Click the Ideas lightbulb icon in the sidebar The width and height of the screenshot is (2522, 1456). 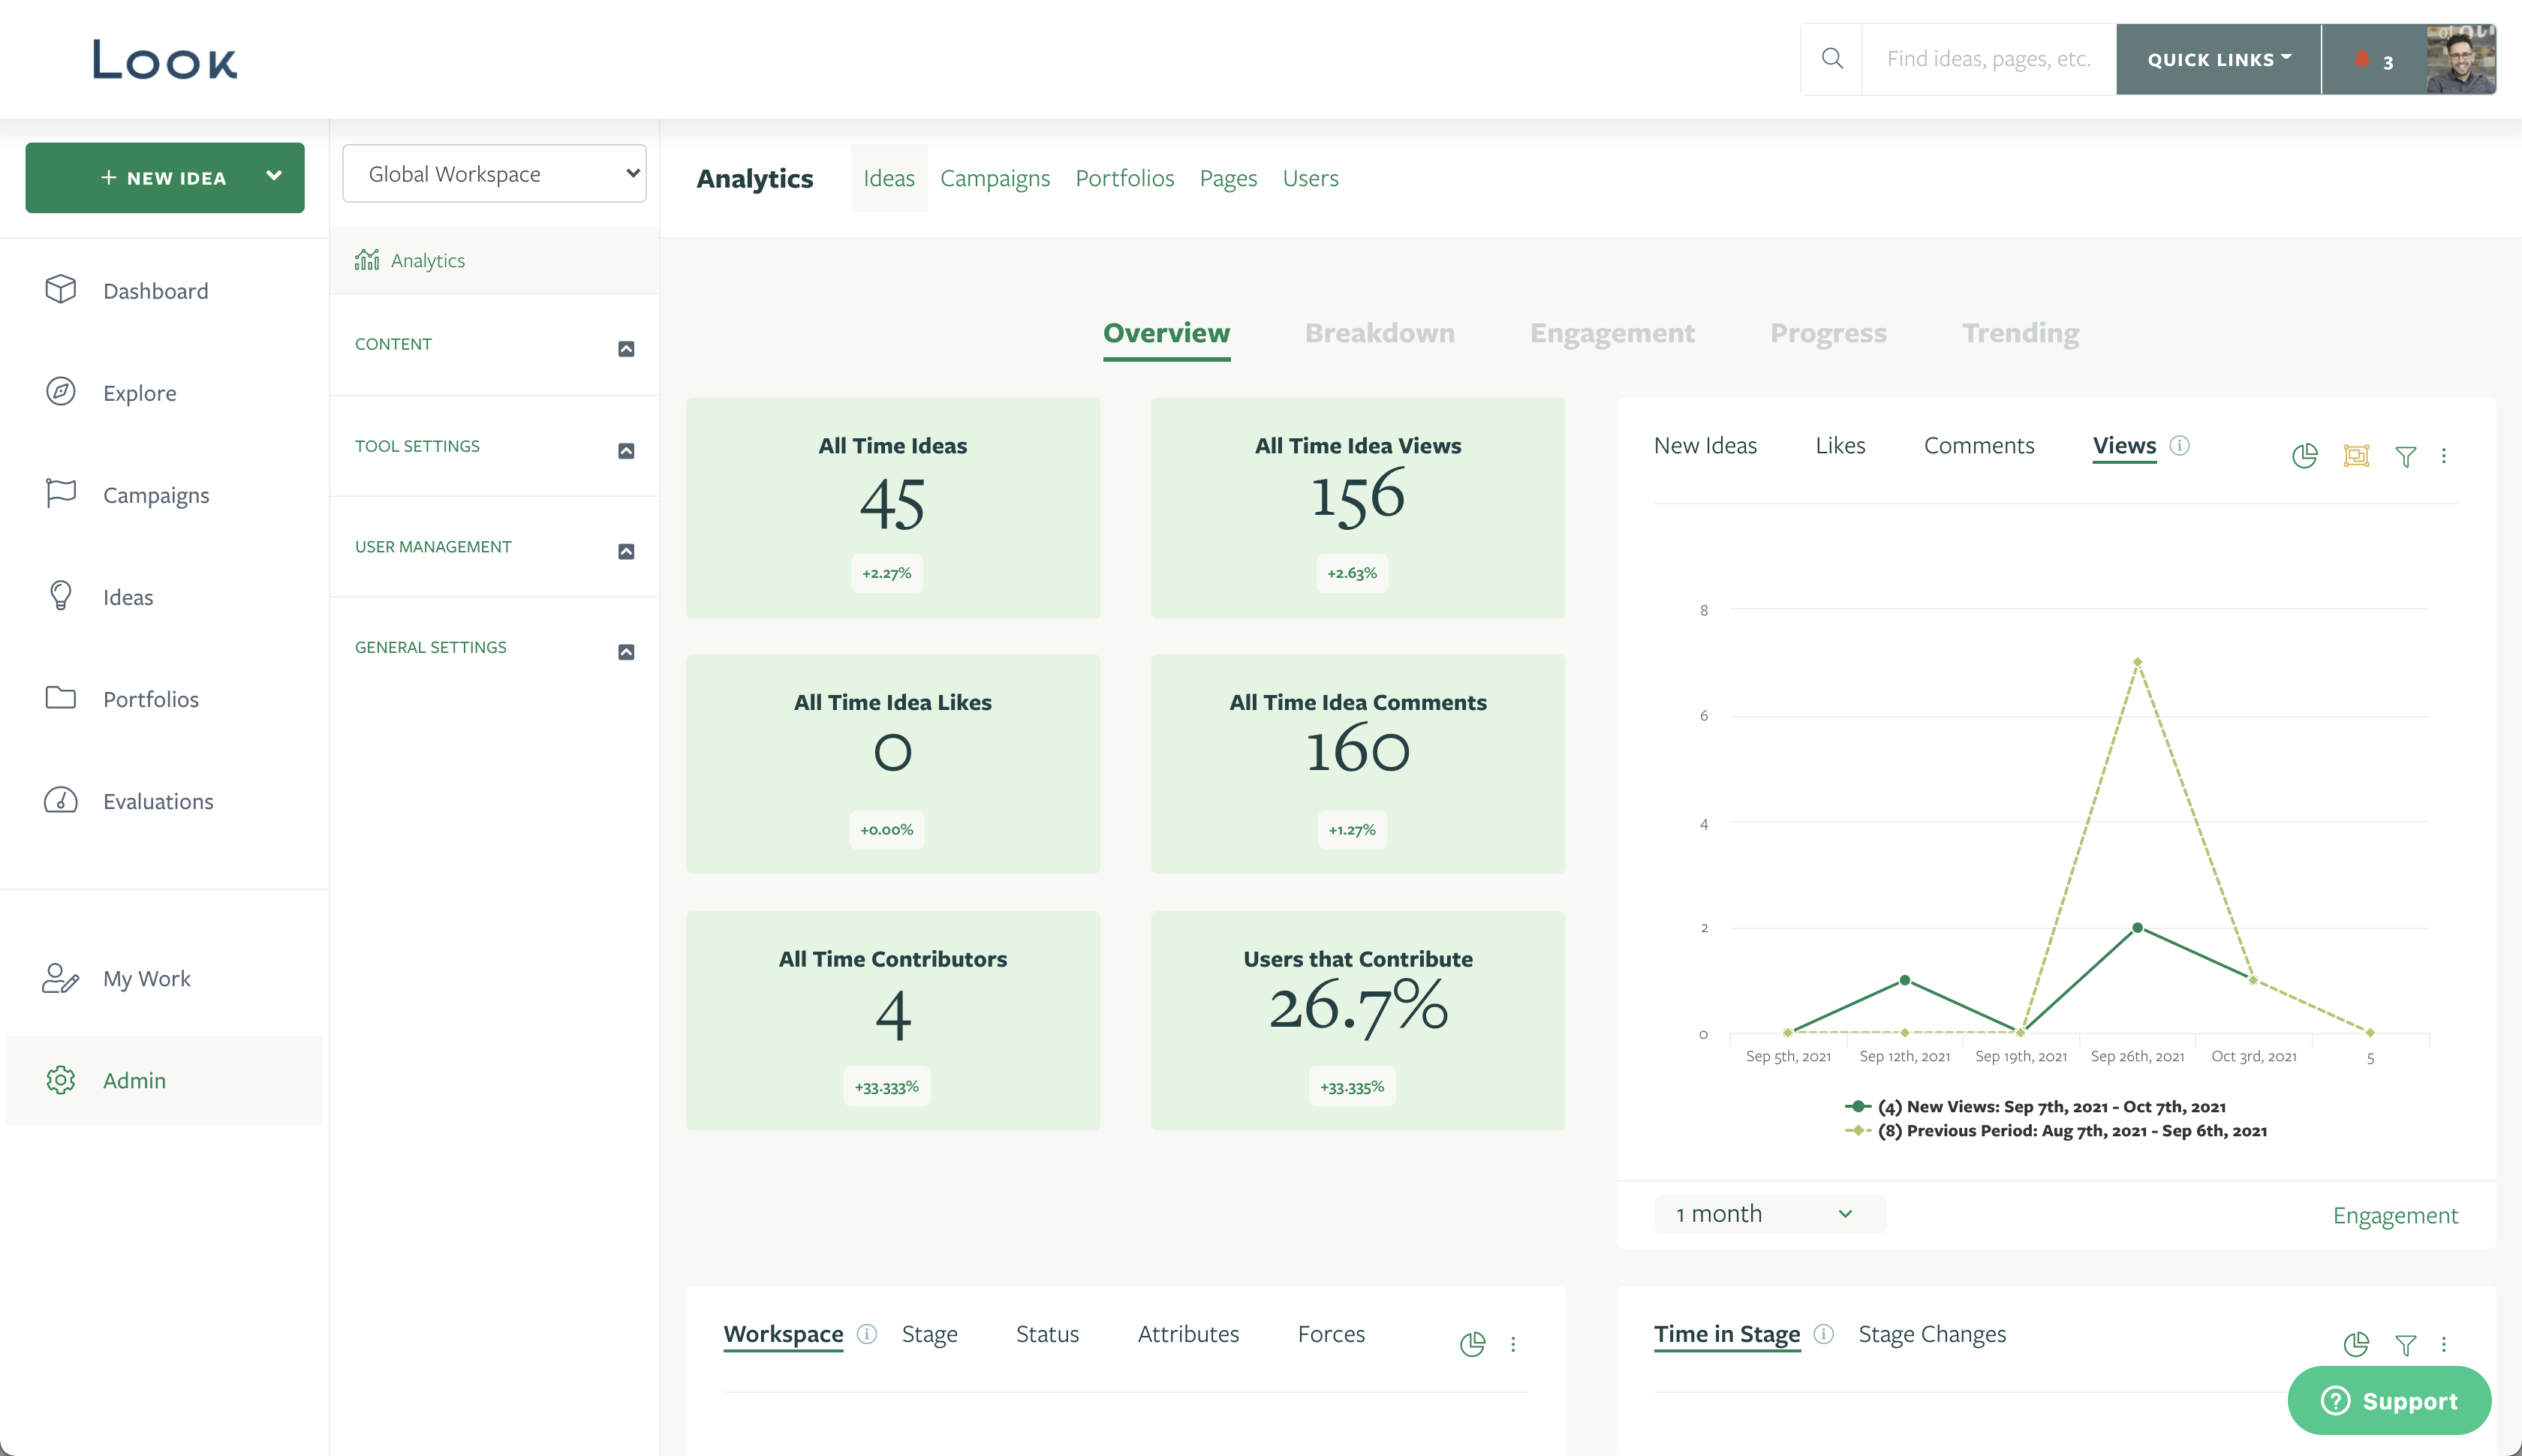tap(61, 595)
